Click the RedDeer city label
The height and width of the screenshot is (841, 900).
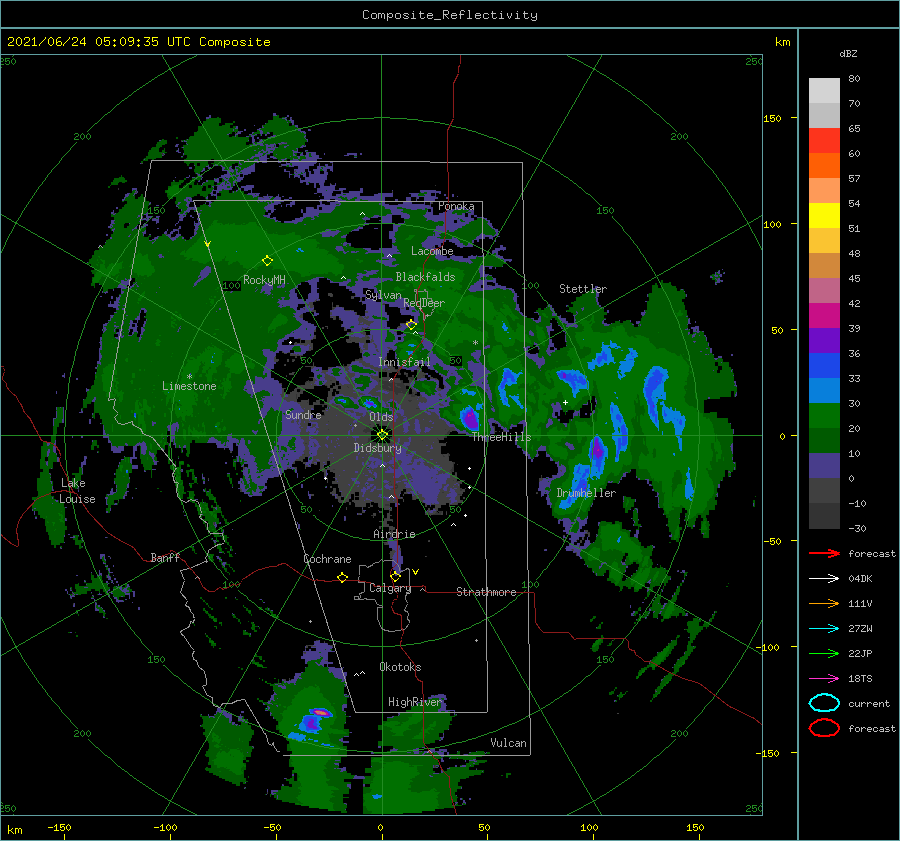[424, 303]
